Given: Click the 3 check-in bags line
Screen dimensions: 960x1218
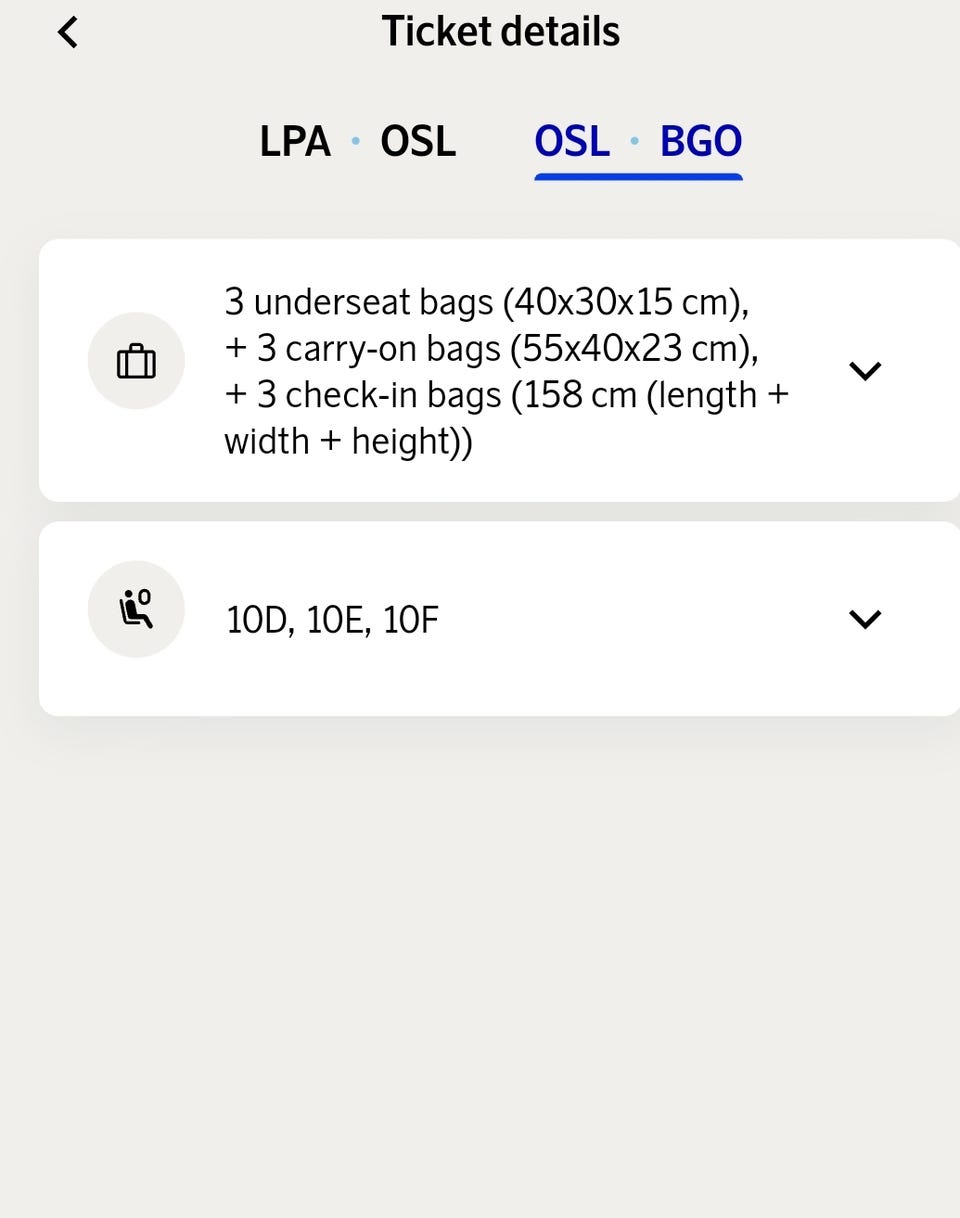Looking at the screenshot, I should tap(507, 395).
